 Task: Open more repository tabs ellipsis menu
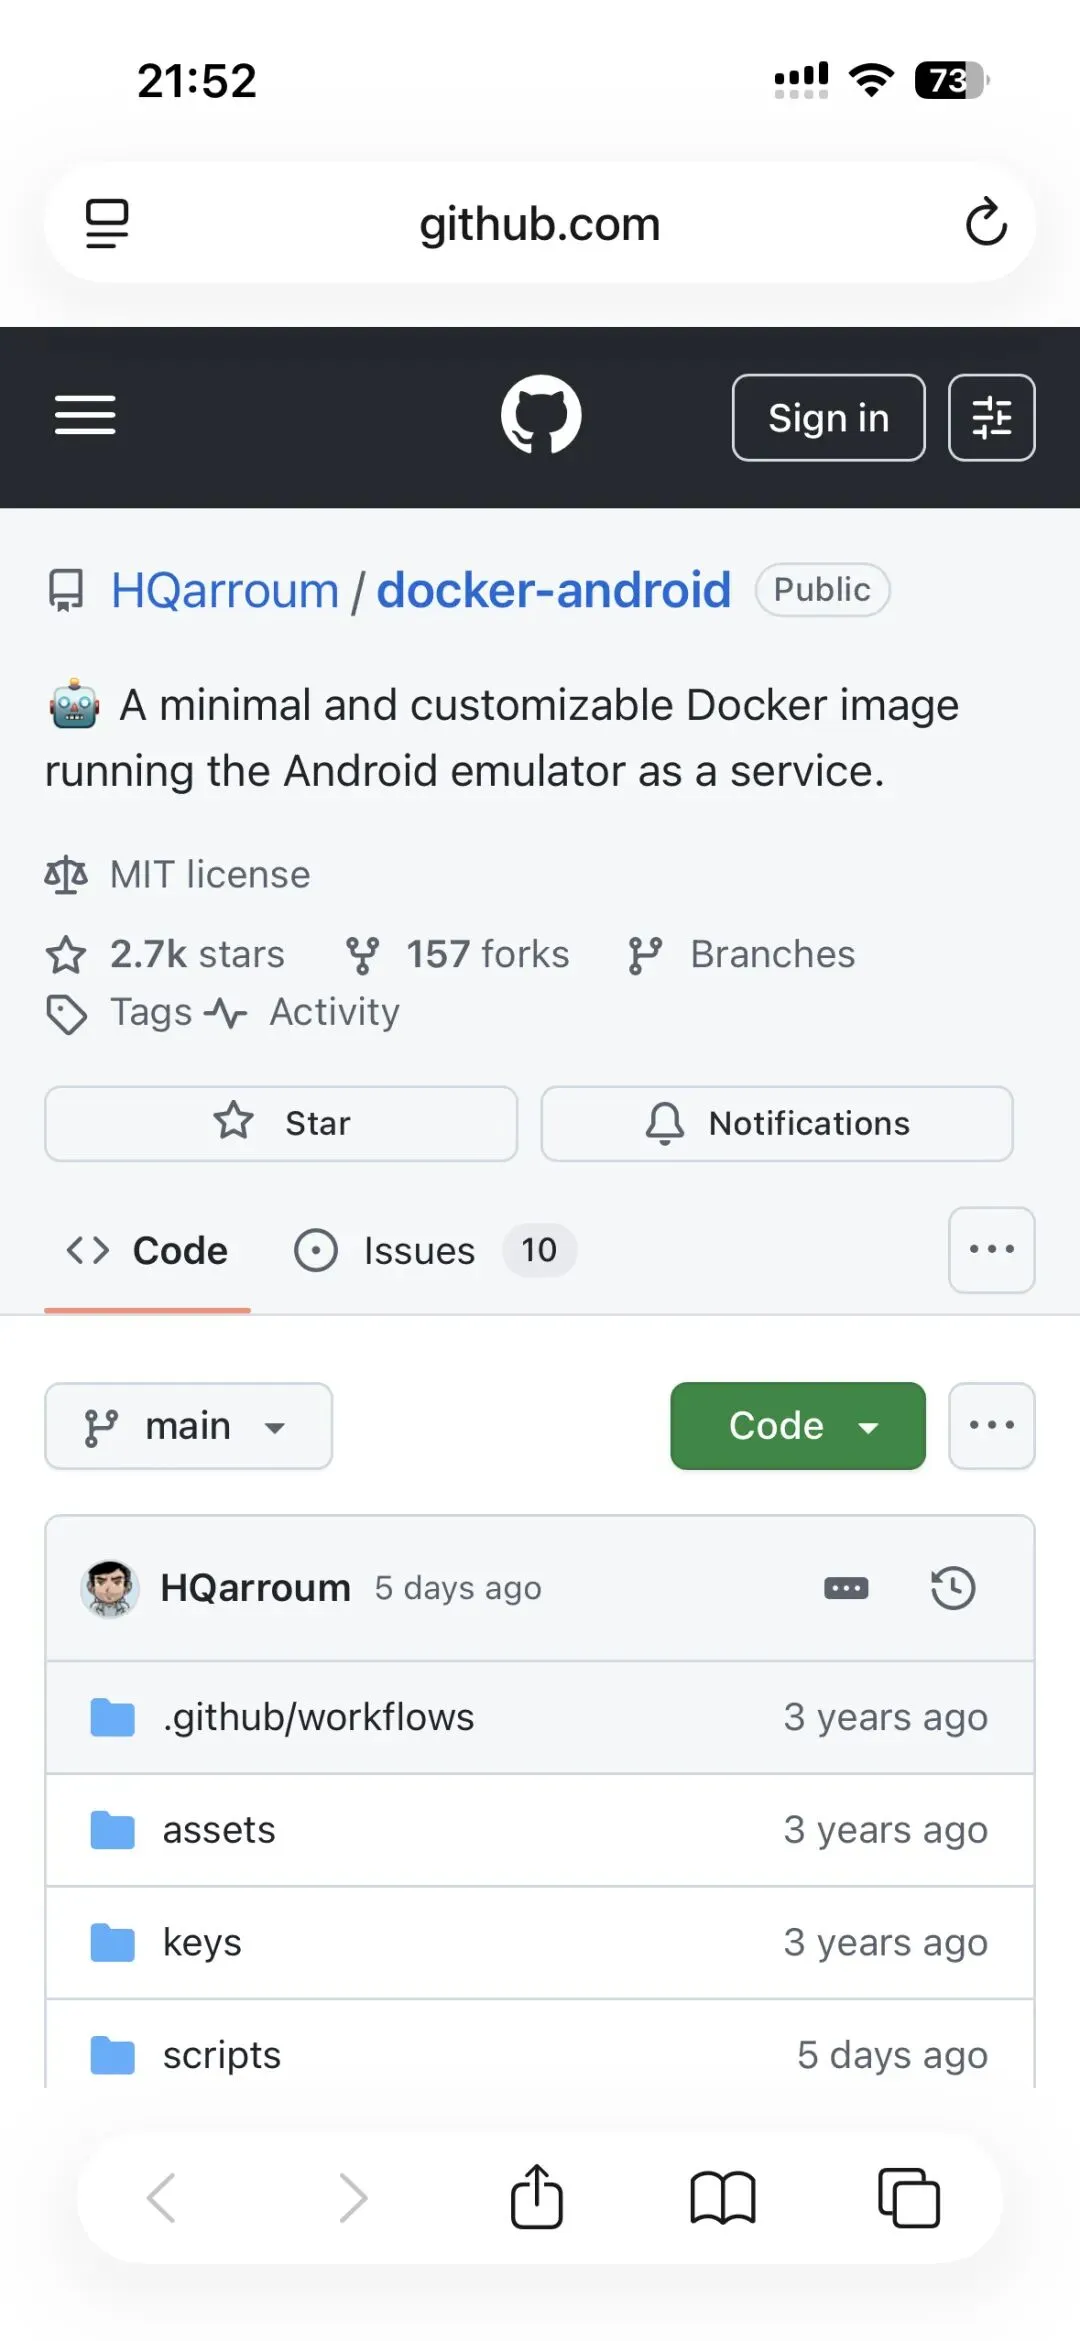click(x=991, y=1250)
